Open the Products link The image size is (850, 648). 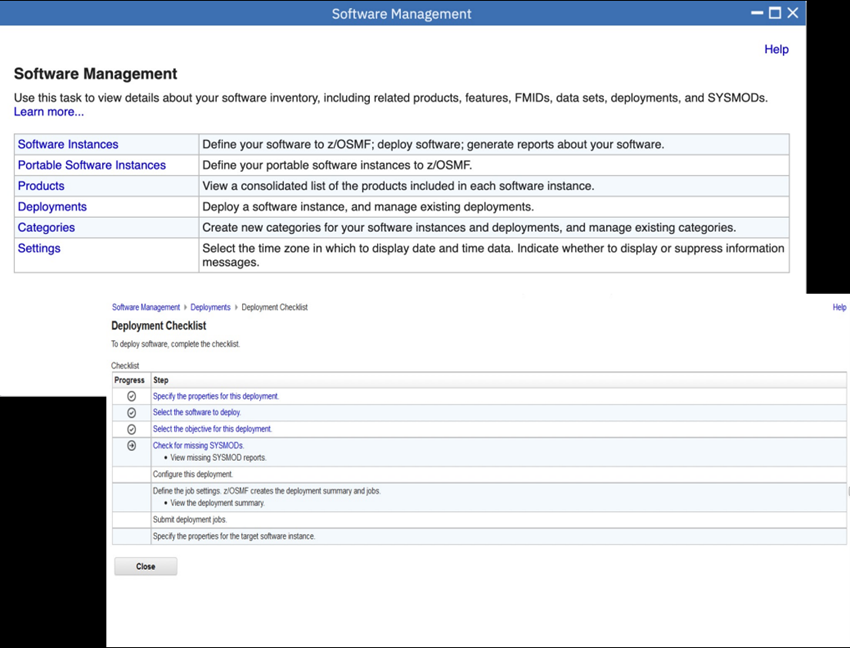point(41,185)
